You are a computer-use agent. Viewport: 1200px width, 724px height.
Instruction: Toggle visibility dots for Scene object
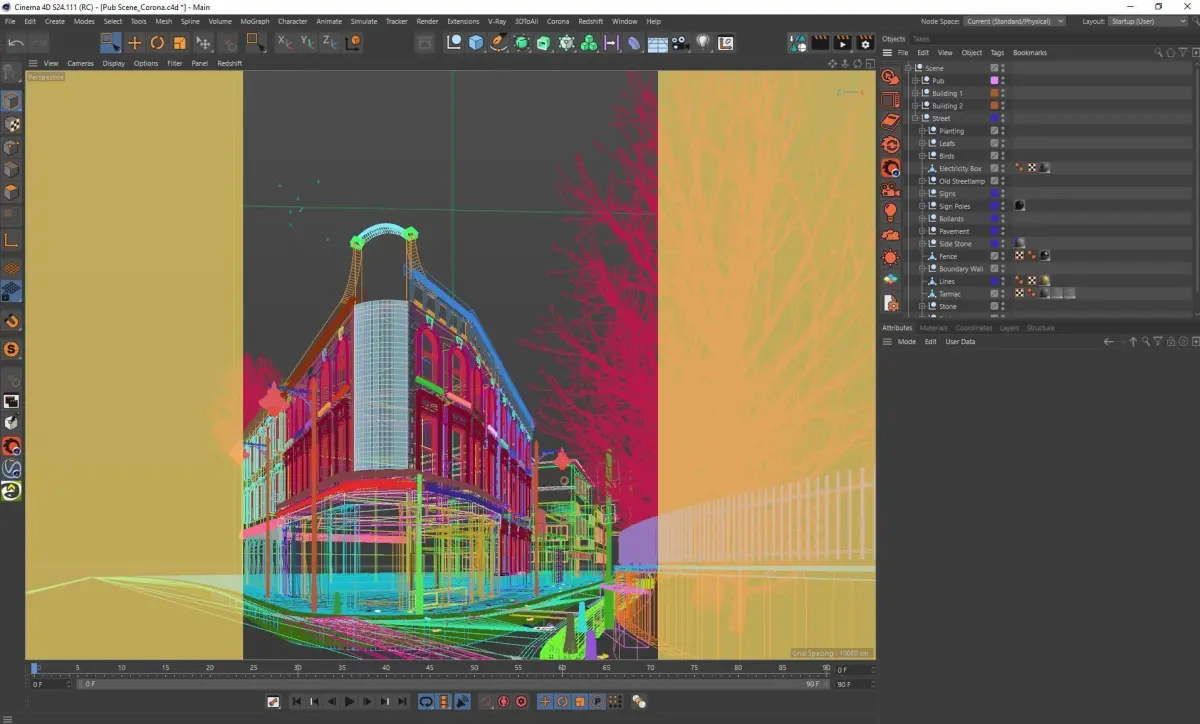pyautogui.click(x=1003, y=68)
